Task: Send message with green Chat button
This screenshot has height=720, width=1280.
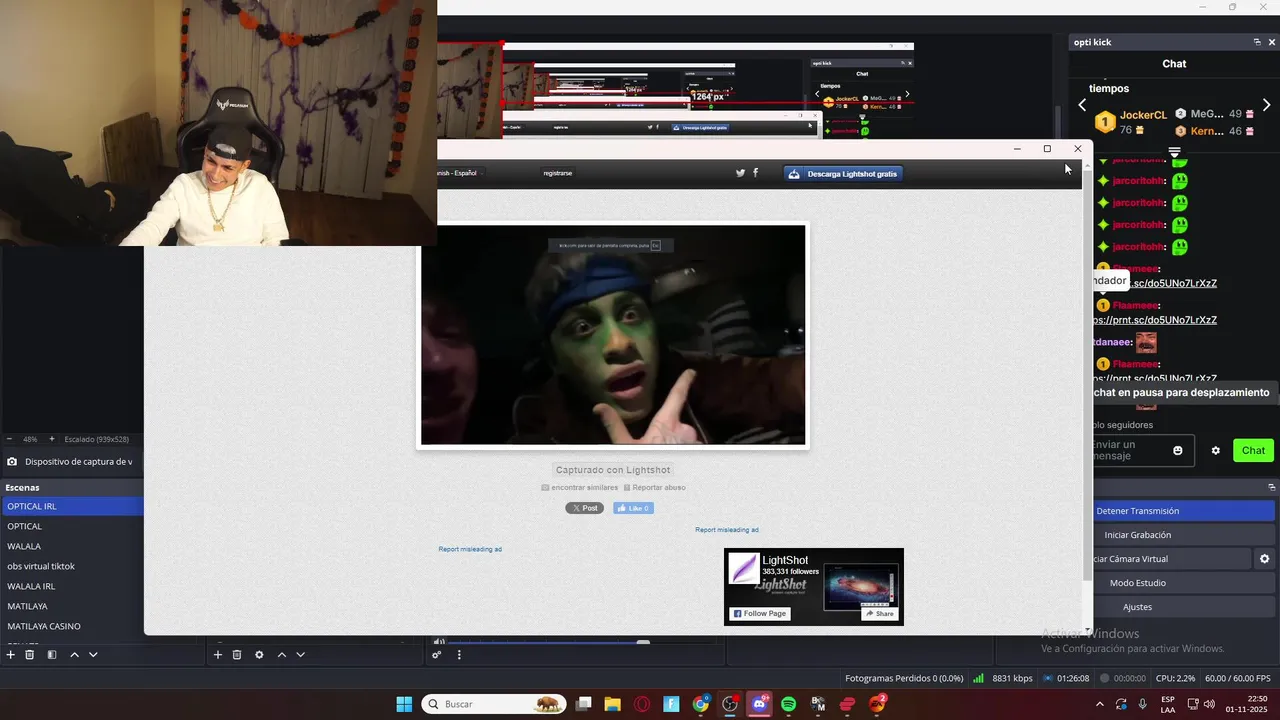Action: tap(1253, 450)
